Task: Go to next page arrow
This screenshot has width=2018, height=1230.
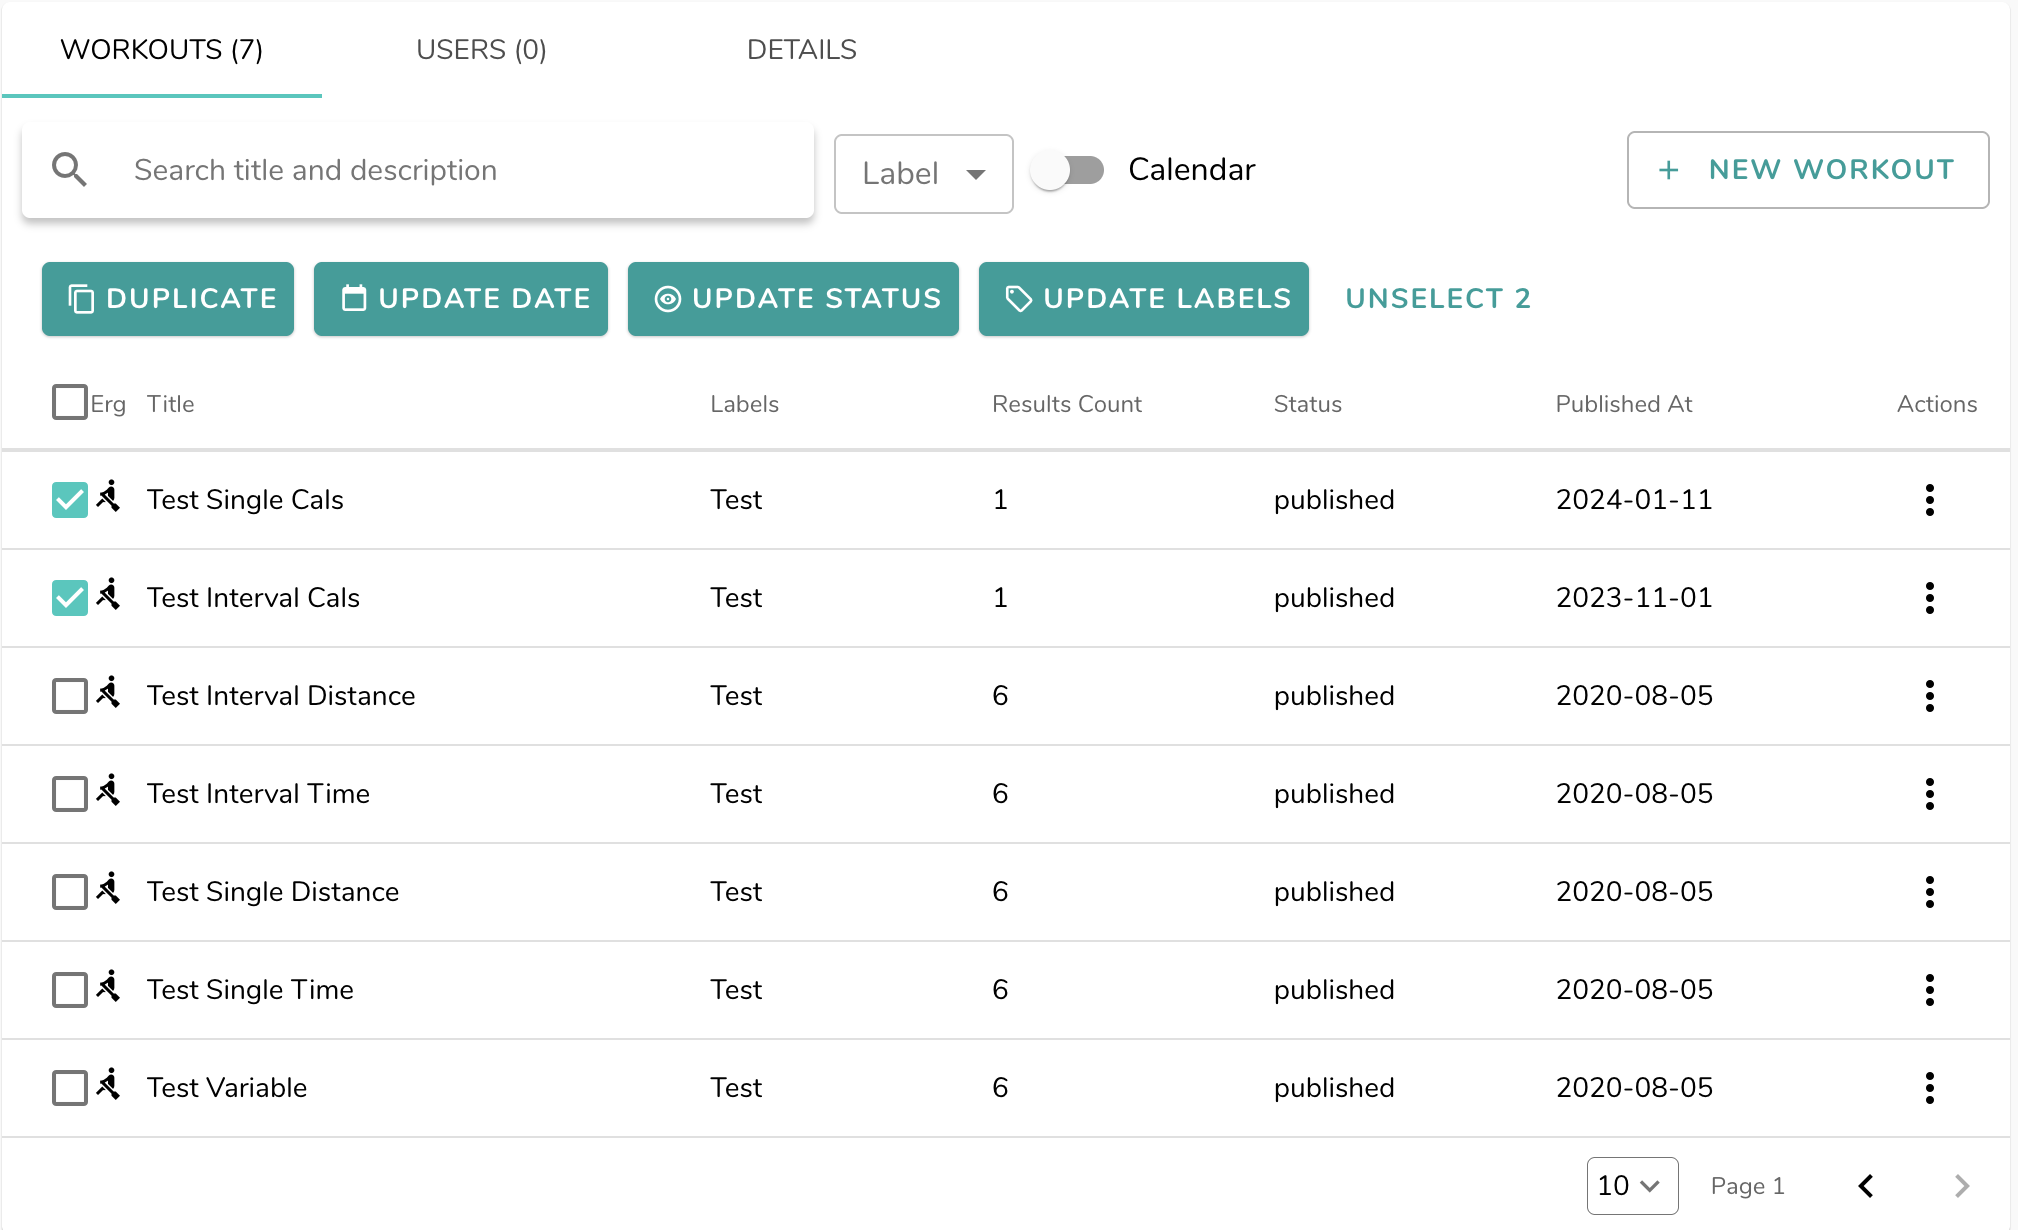Action: (x=1961, y=1186)
